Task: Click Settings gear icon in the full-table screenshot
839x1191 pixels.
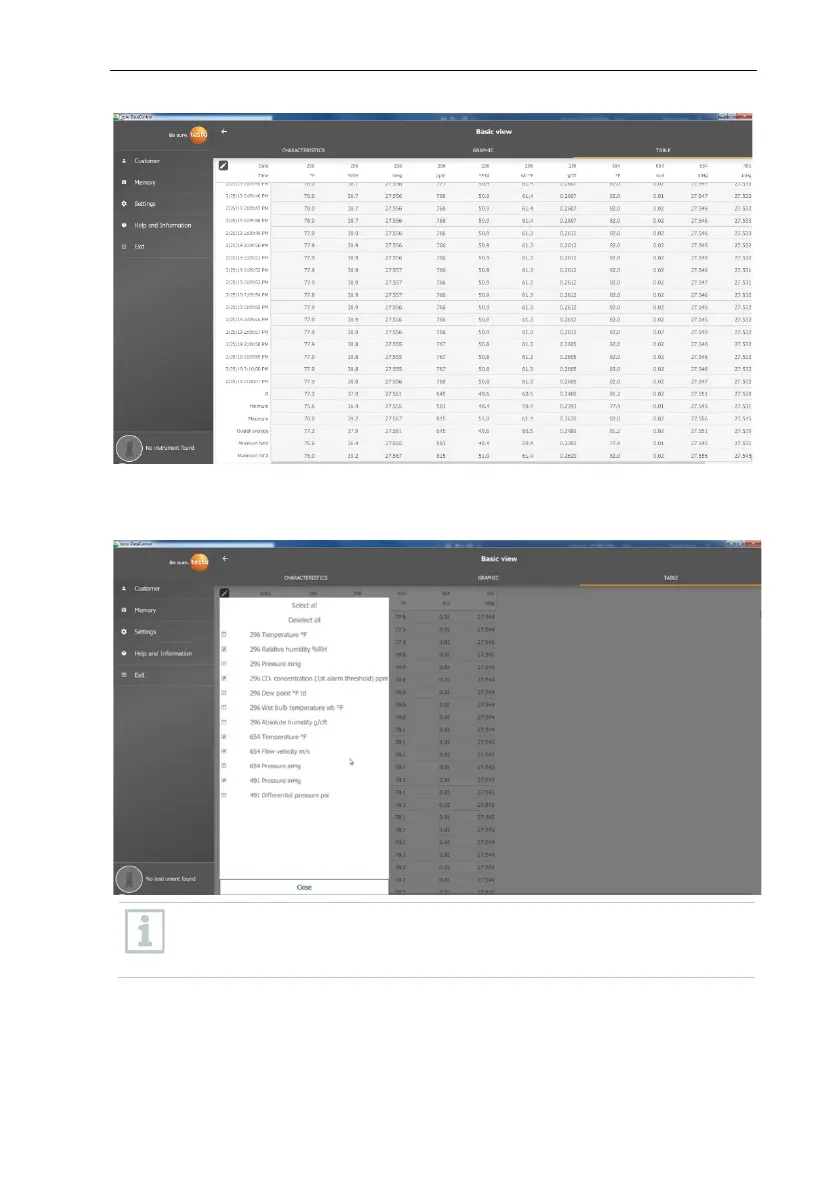Action: click(124, 204)
